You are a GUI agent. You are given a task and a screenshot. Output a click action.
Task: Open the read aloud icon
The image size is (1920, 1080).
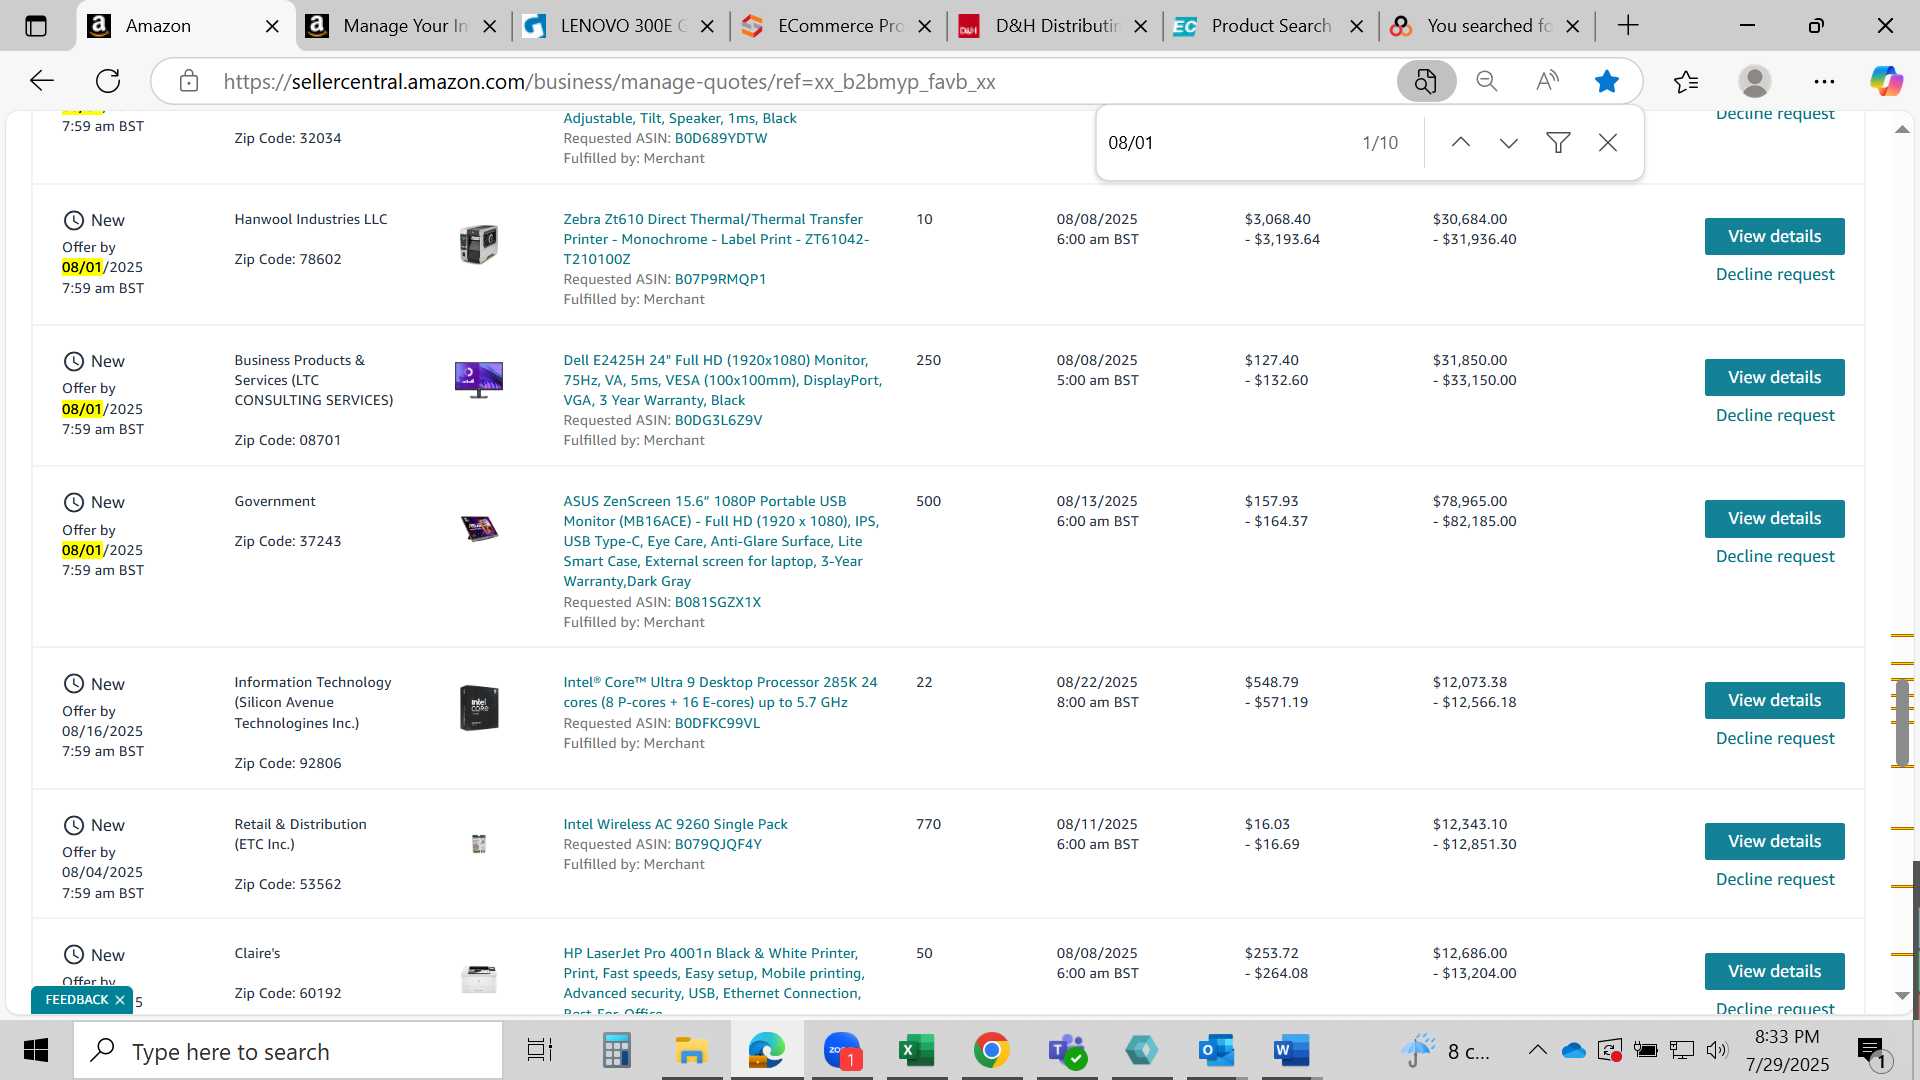1547,81
